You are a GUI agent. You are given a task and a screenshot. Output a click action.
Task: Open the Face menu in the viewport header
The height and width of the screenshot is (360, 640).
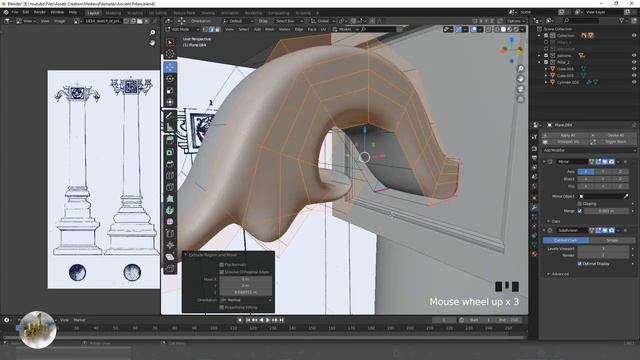pyautogui.click(x=312, y=29)
